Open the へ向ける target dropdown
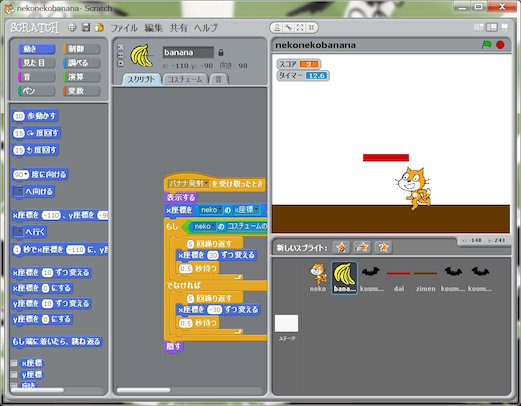The image size is (521, 406). tap(18, 192)
